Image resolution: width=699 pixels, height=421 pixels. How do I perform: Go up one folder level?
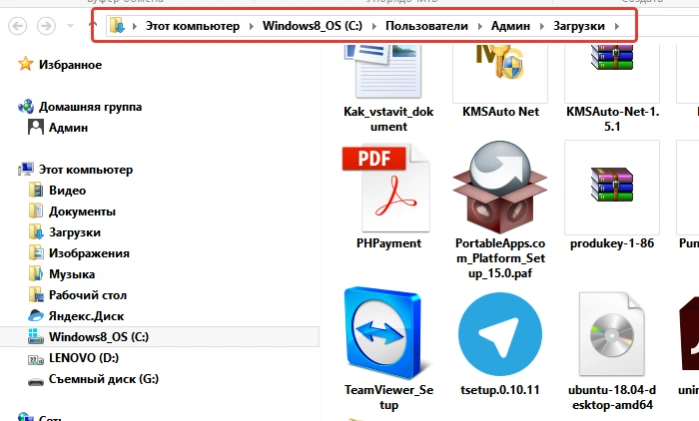click(x=93, y=25)
